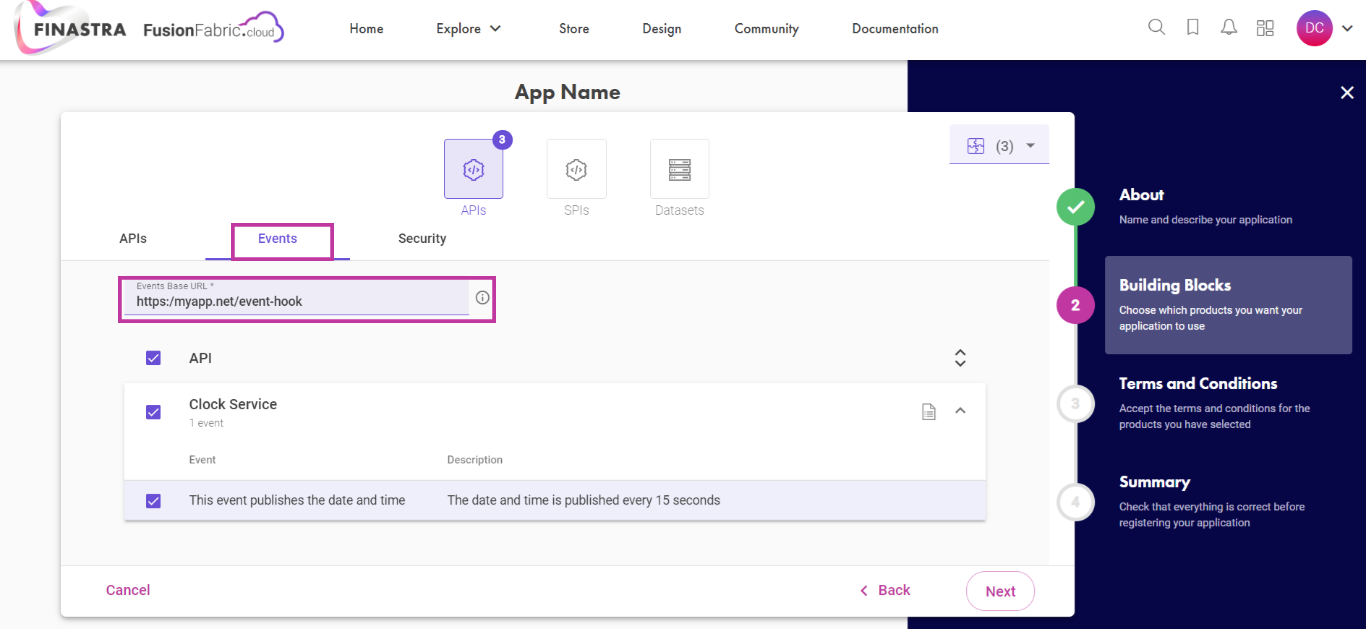Screen dimensions: 1366x629
Task: Click step 2 circle indicator
Action: coord(1075,305)
